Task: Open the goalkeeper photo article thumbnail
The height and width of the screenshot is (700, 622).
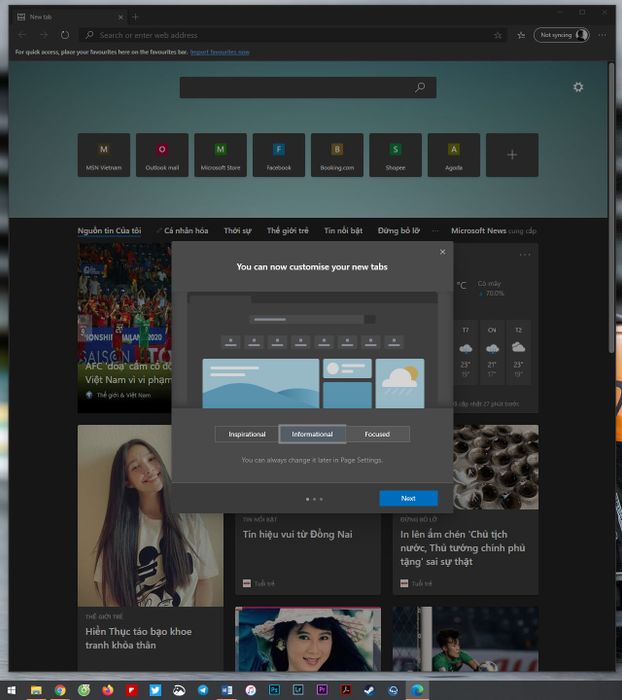Action: [465, 639]
